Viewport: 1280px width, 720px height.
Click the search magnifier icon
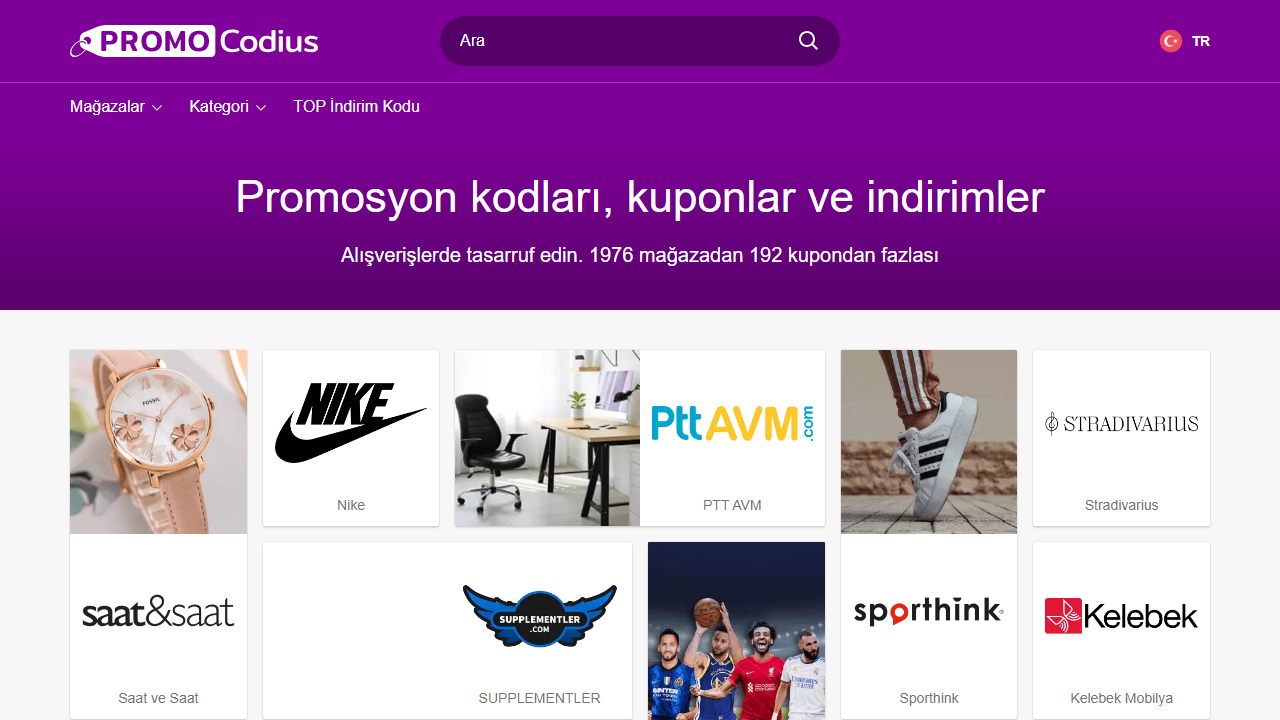tap(807, 40)
